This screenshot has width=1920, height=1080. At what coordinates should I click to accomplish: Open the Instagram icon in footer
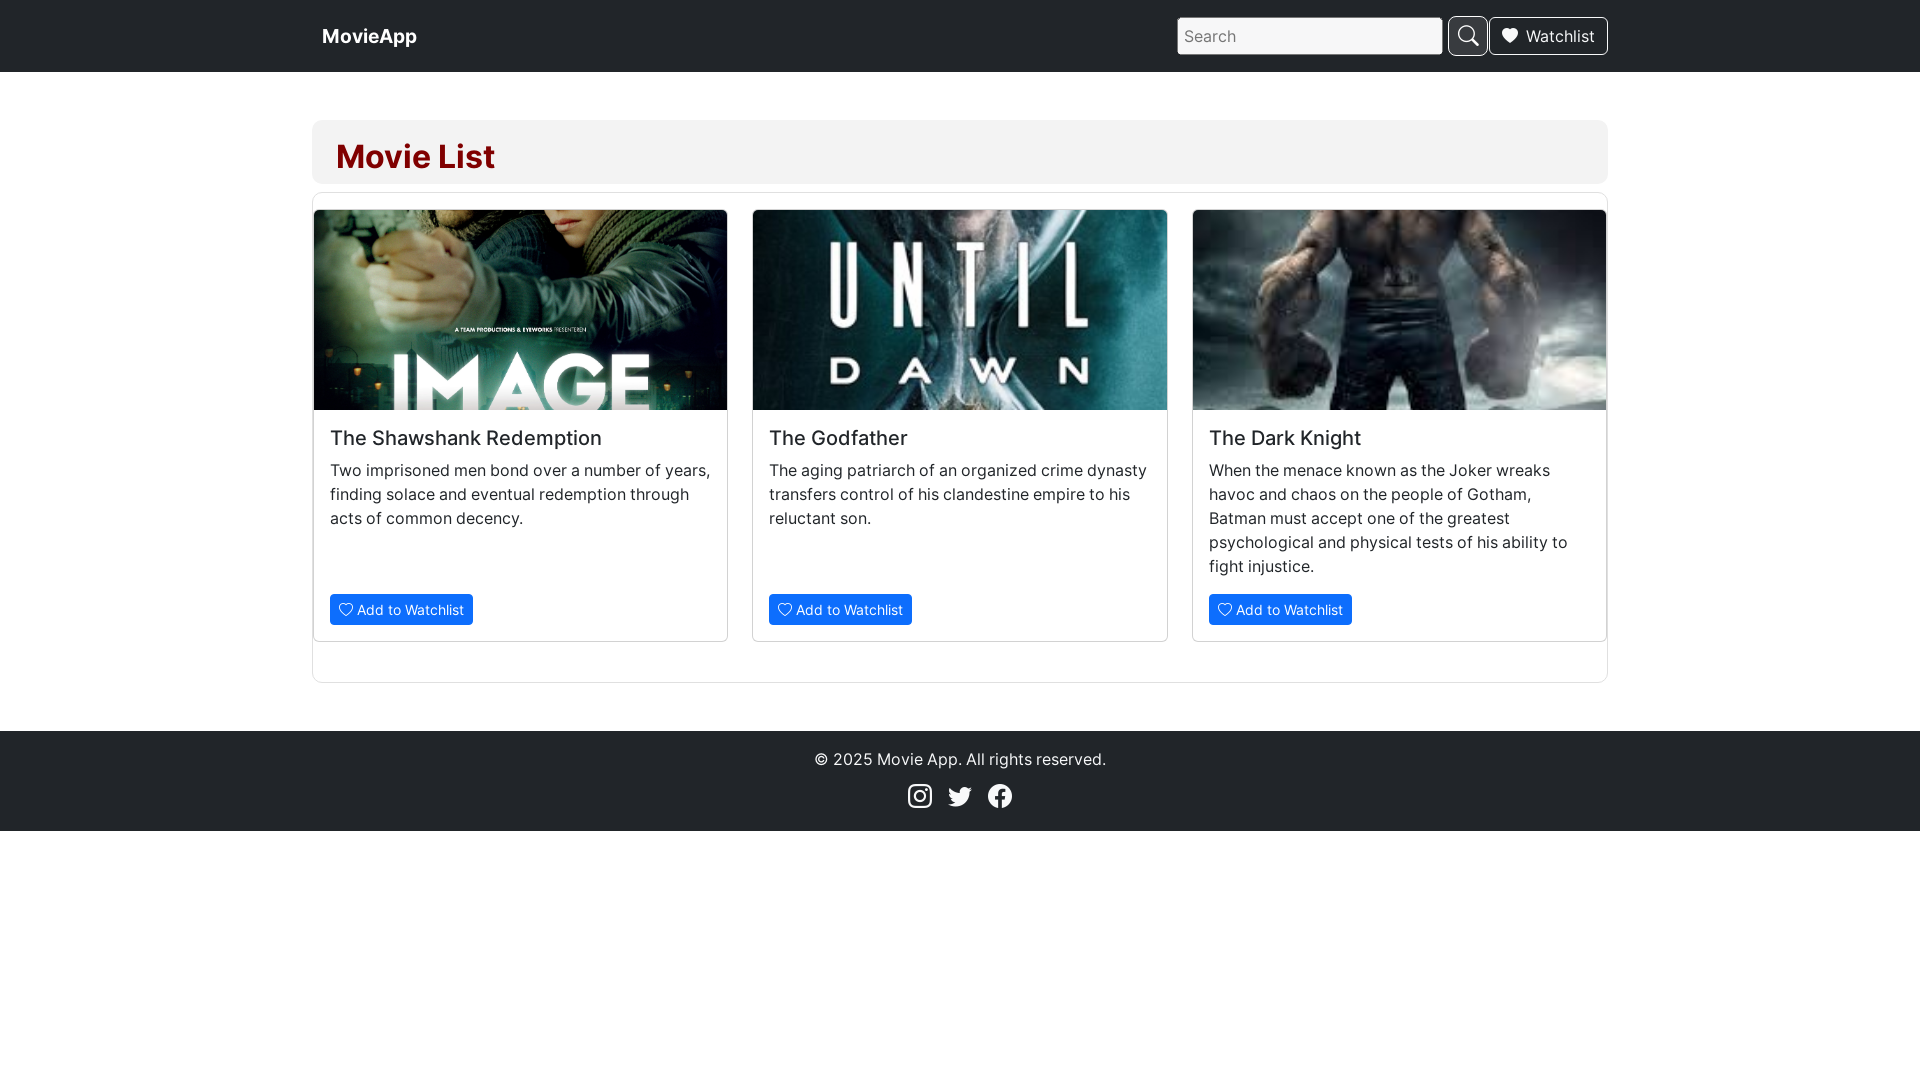(920, 796)
